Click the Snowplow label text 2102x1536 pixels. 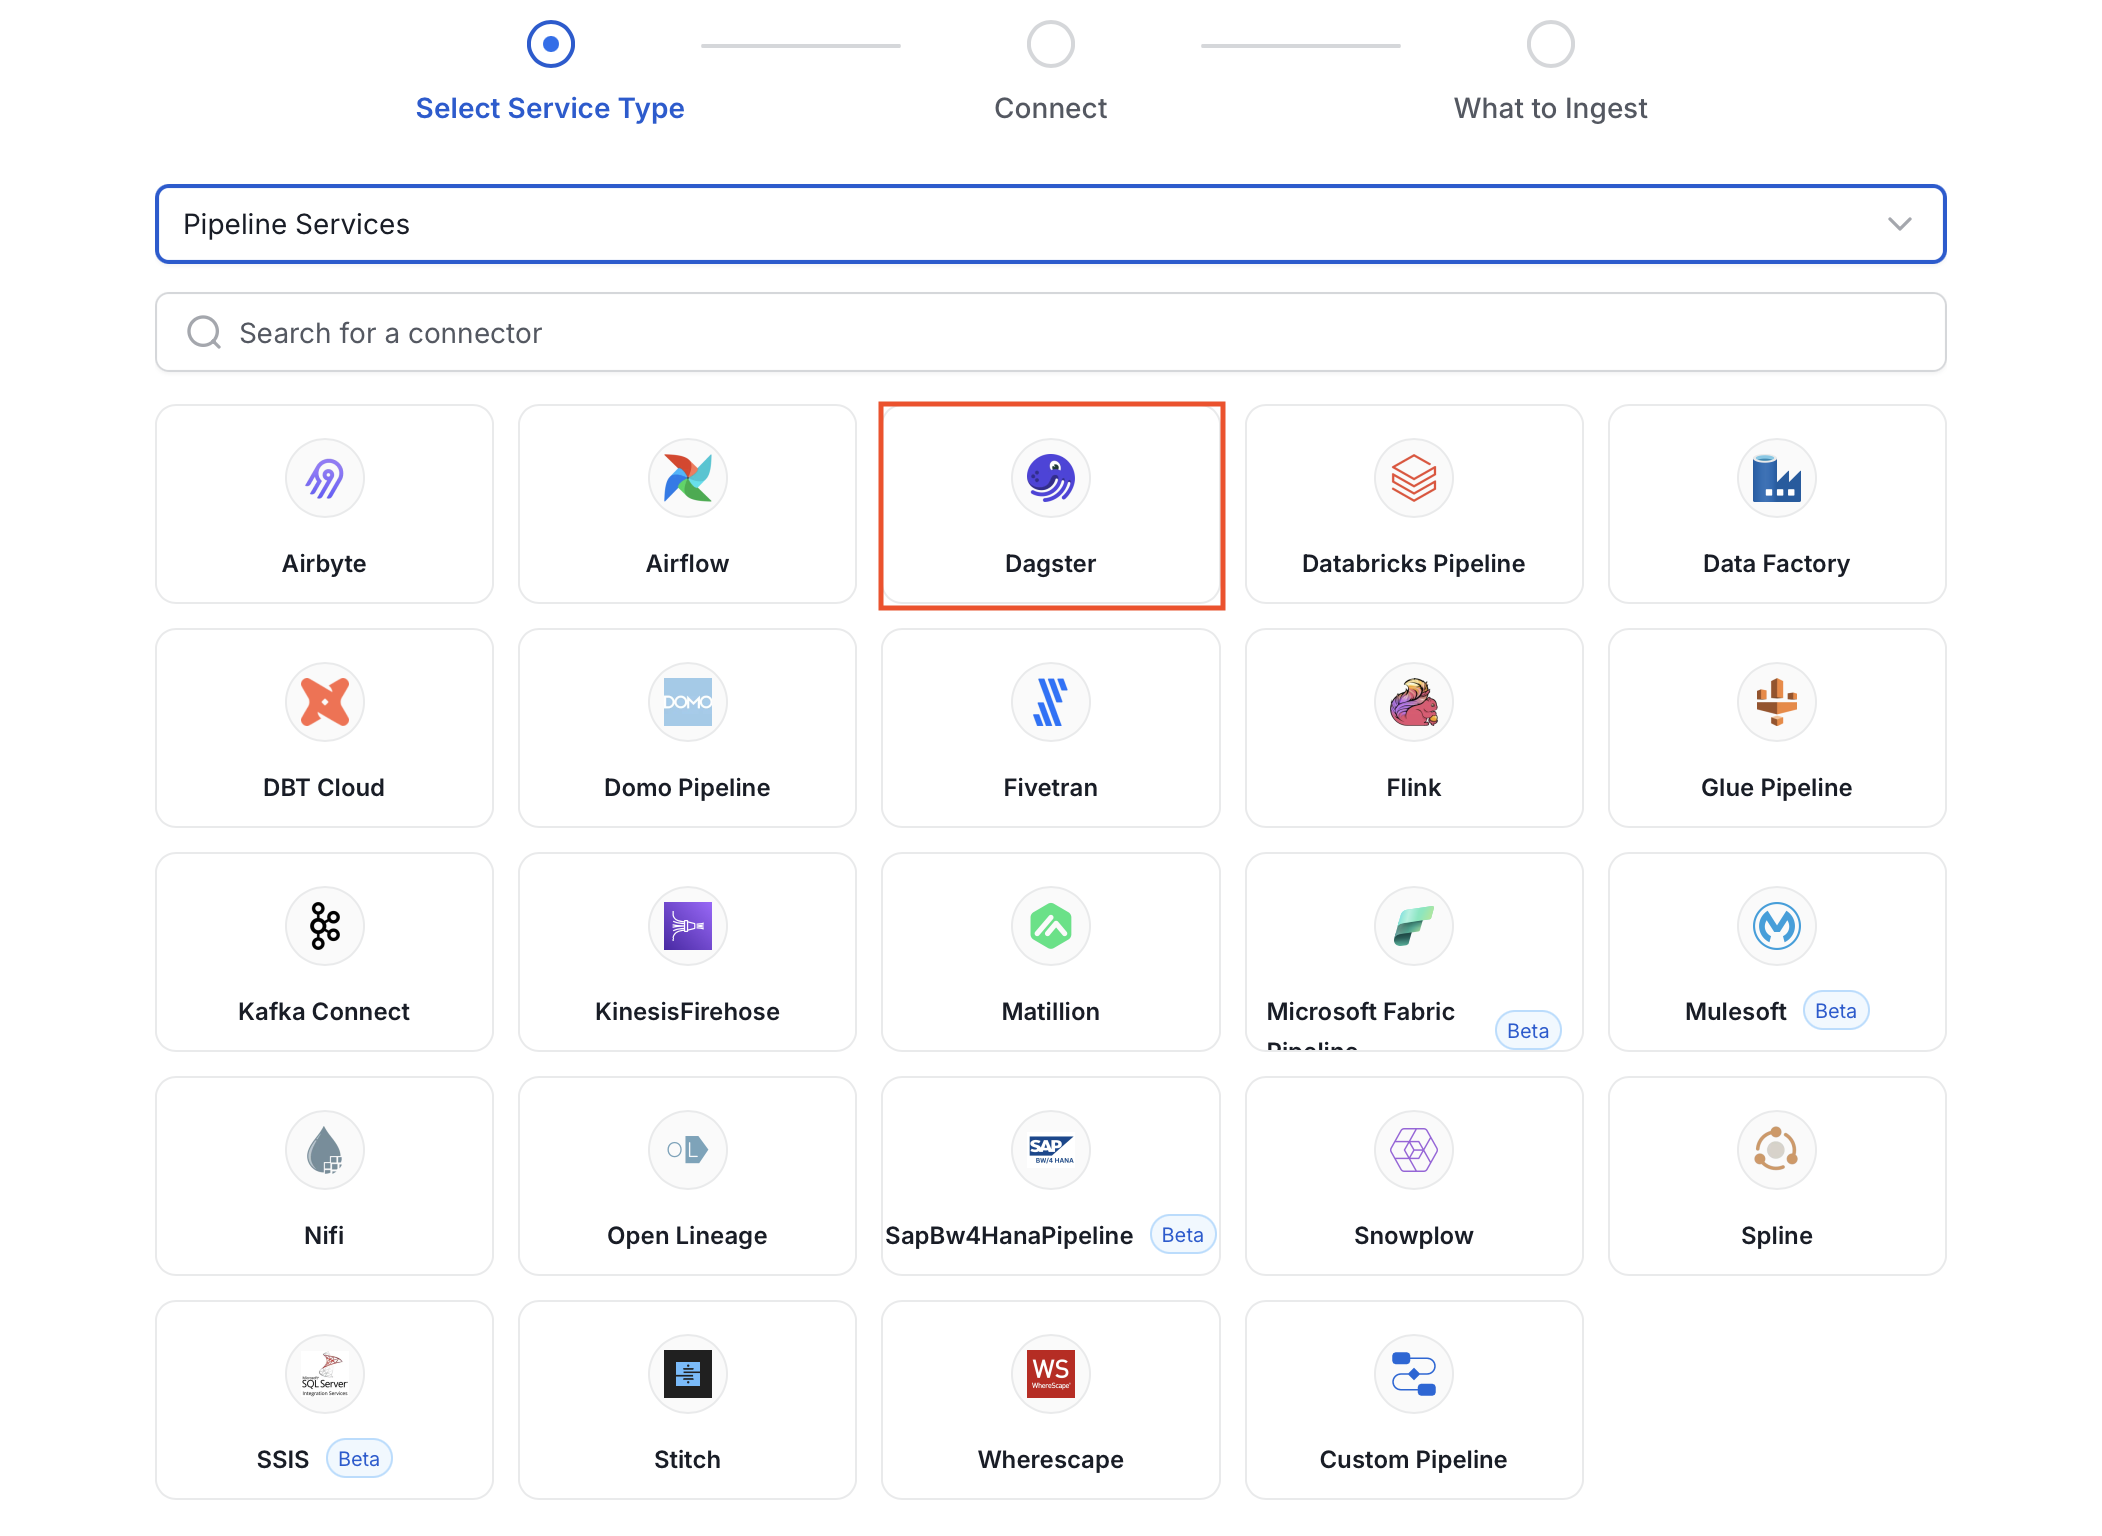[x=1414, y=1235]
